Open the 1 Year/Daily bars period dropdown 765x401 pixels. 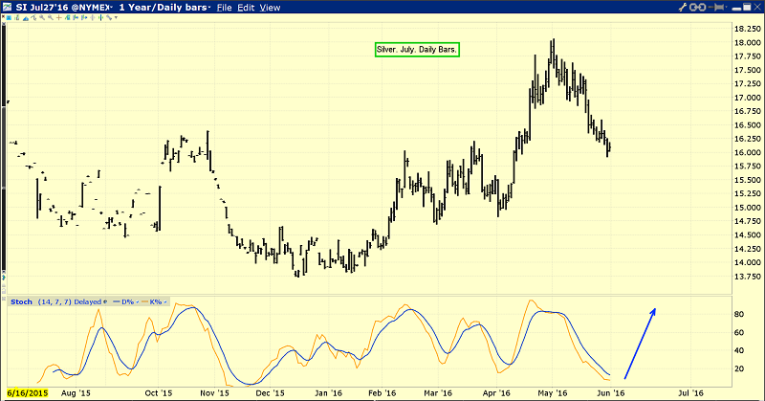165,7
